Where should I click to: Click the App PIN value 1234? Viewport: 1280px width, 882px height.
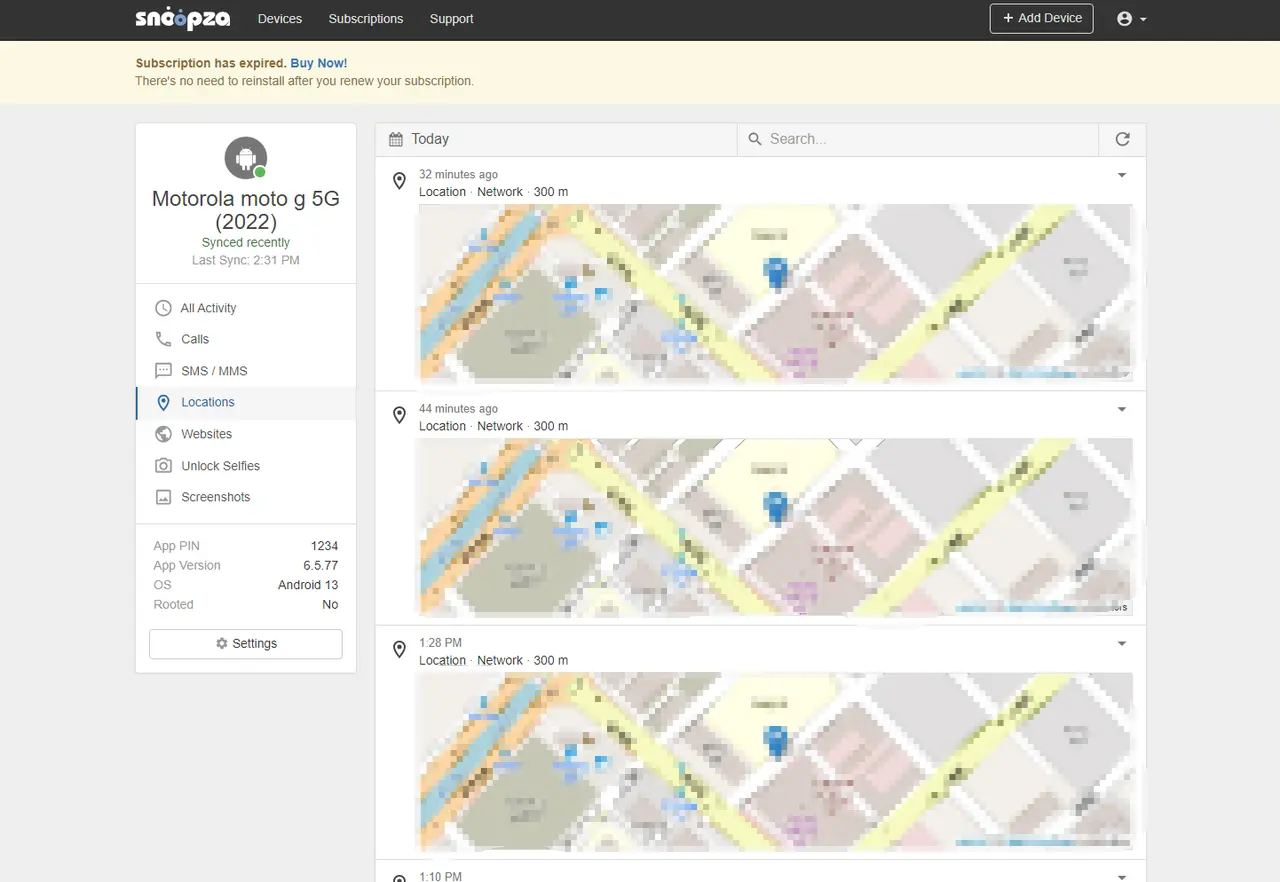click(x=324, y=546)
